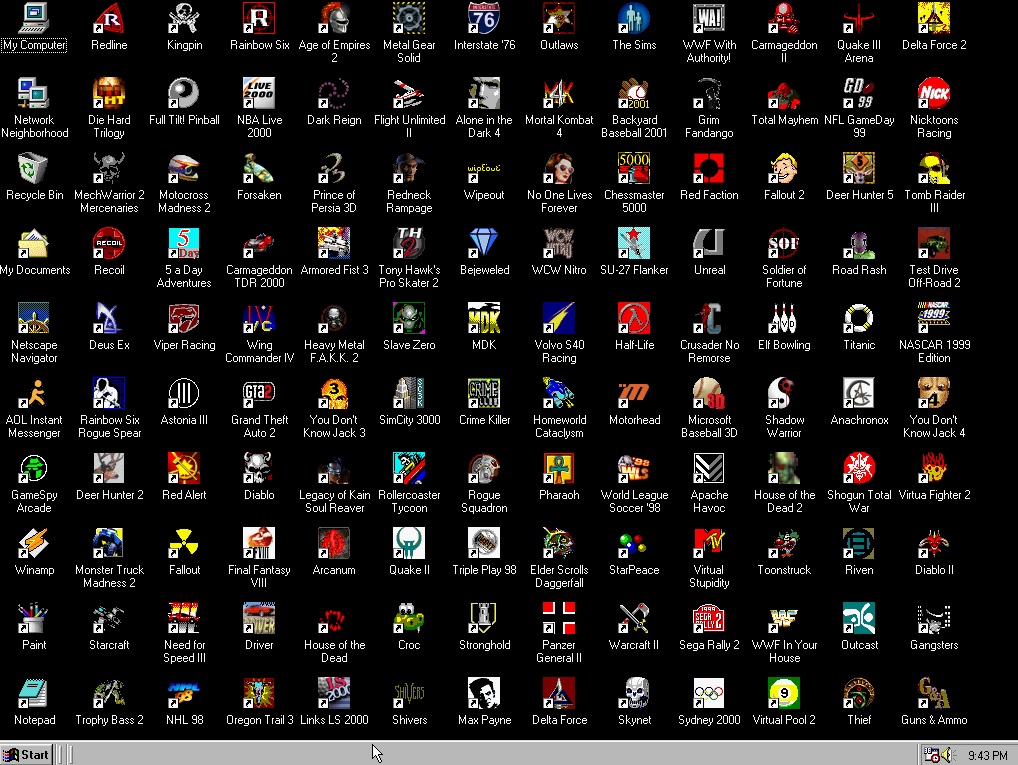Open Quake III Arena
1018x765 pixels.
click(859, 20)
